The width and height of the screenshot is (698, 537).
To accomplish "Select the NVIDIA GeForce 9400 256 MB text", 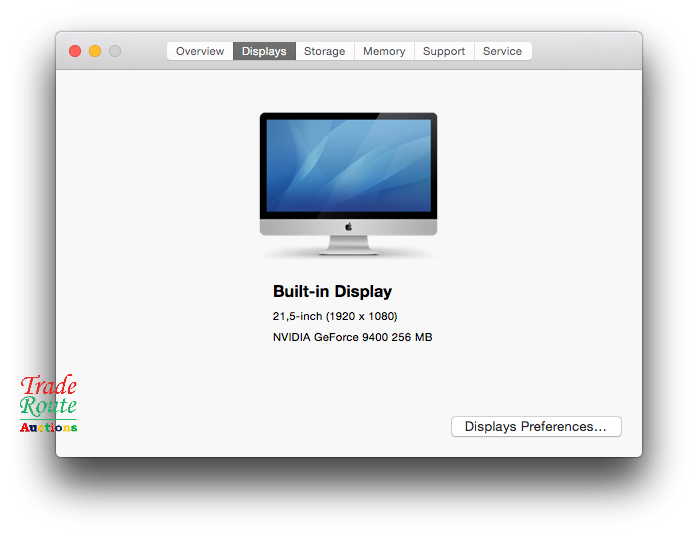I will pyautogui.click(x=353, y=337).
